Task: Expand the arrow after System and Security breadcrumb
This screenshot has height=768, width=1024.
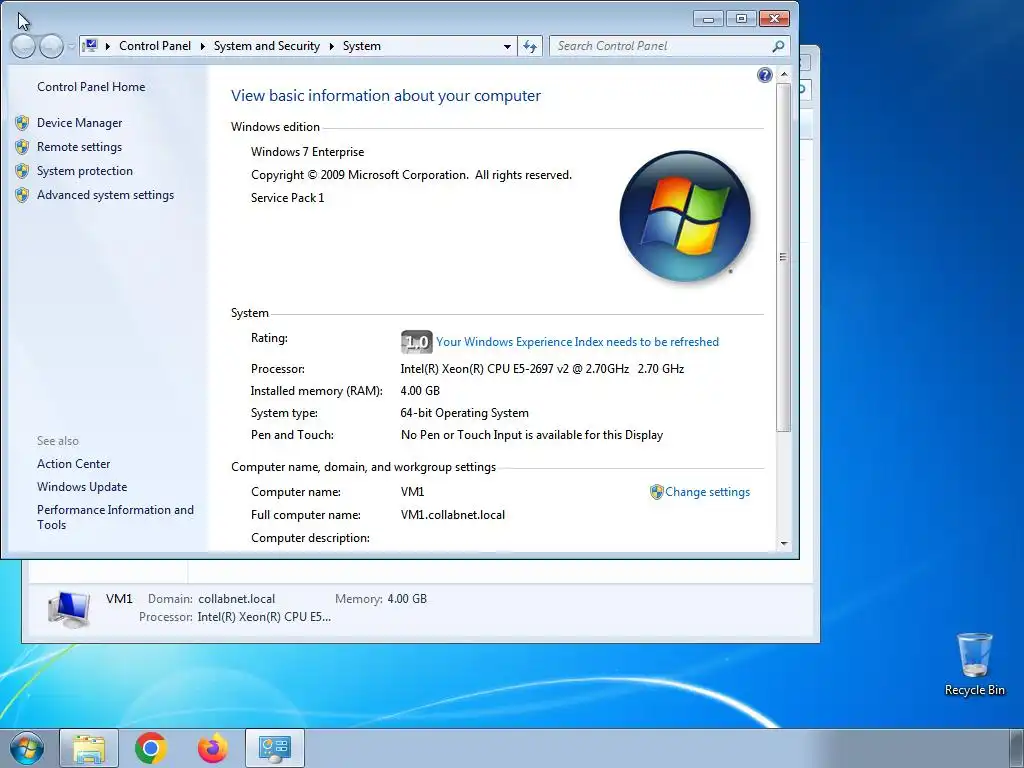Action: [332, 46]
